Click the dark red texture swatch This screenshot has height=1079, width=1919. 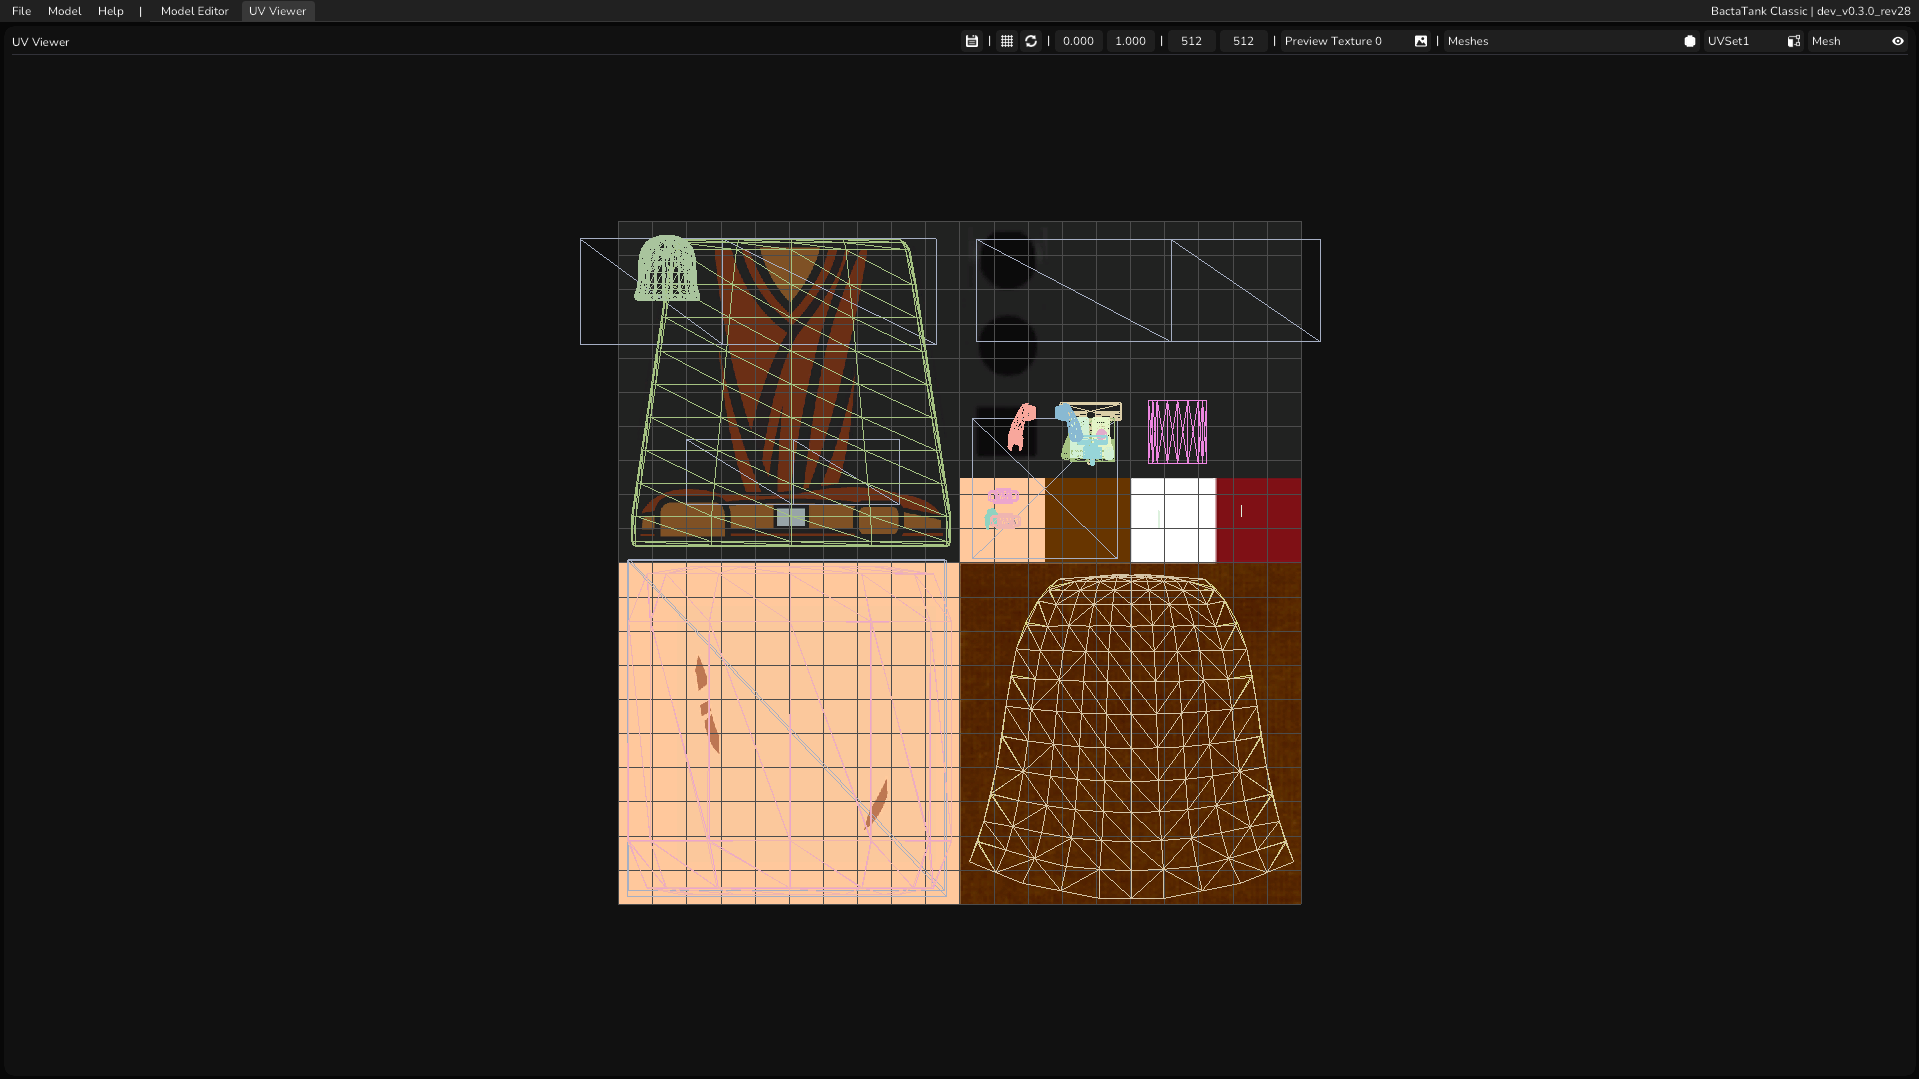(1259, 520)
